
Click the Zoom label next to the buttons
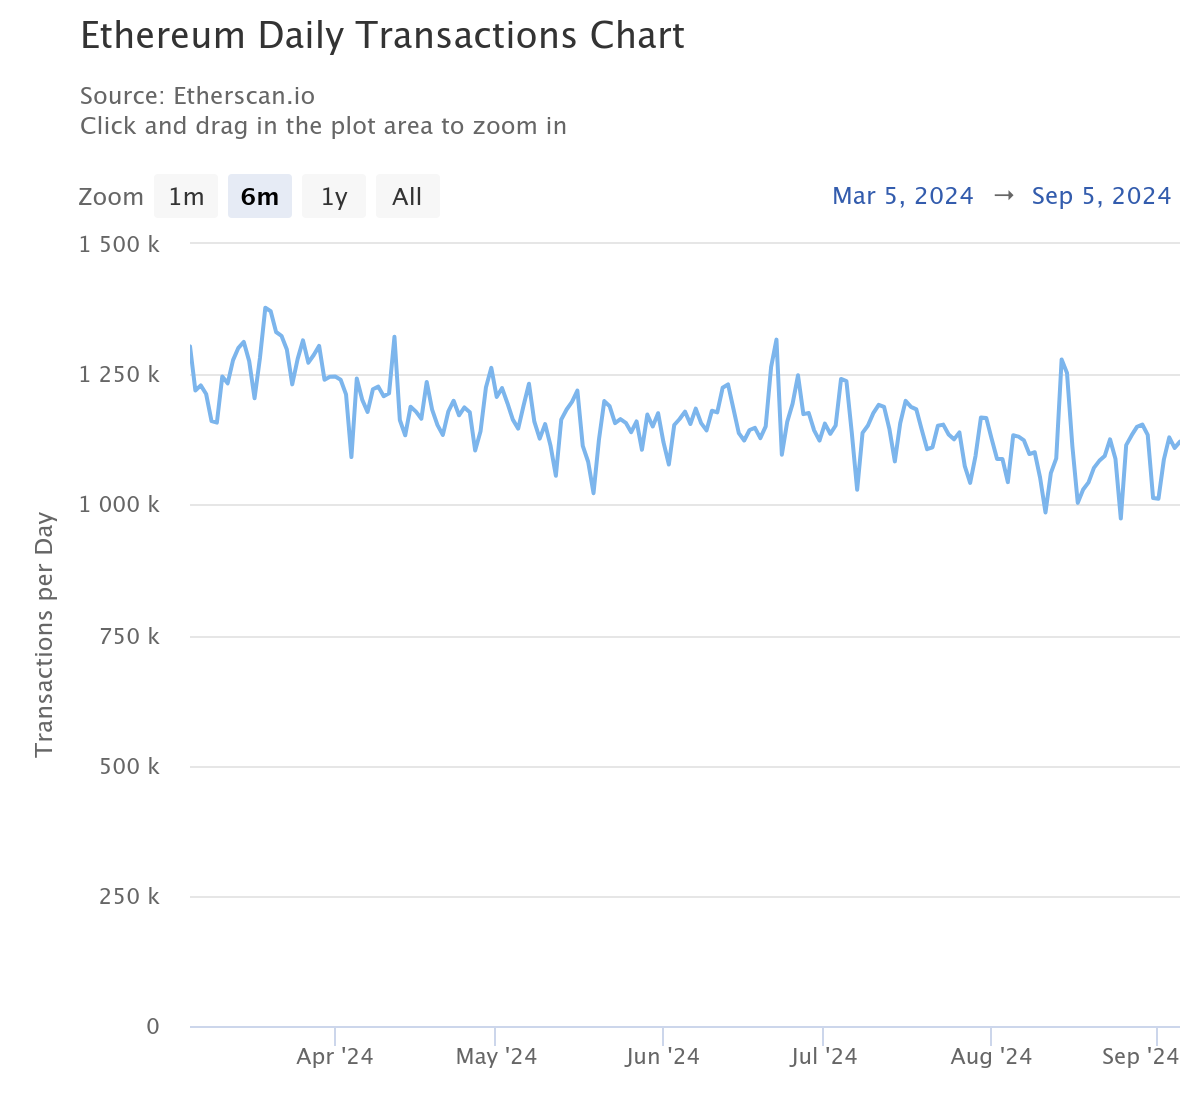tap(110, 196)
